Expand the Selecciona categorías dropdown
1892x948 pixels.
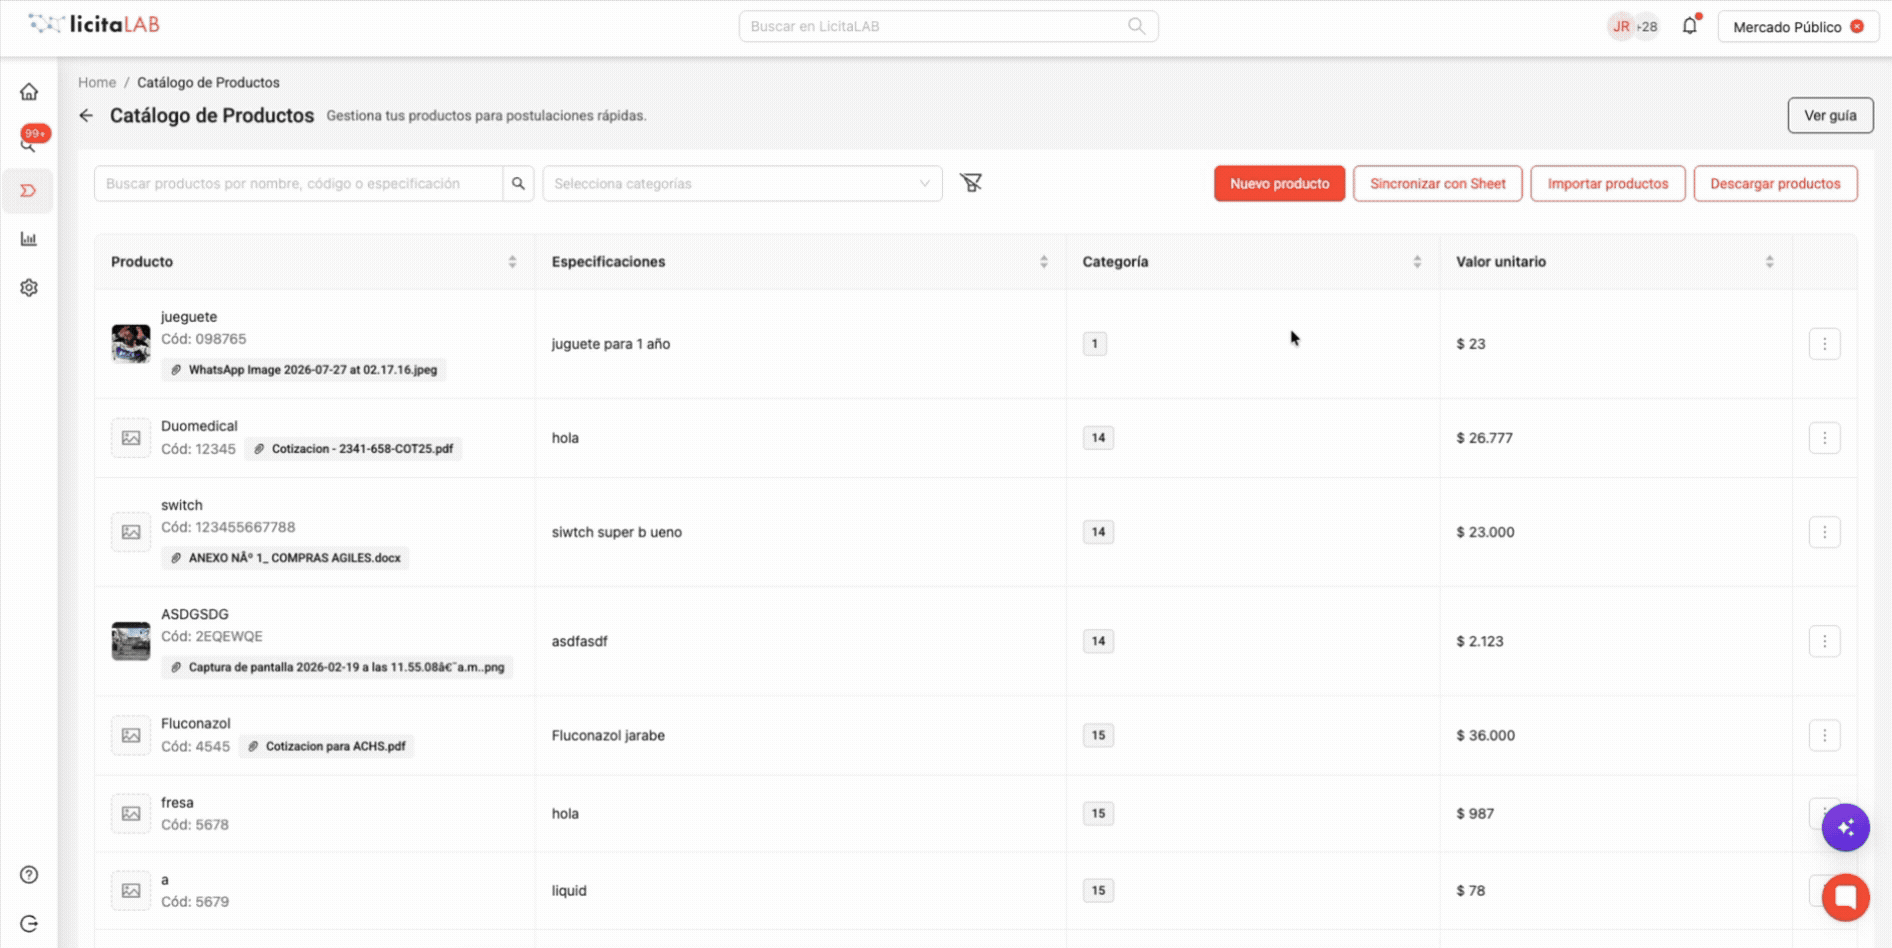[x=742, y=184]
